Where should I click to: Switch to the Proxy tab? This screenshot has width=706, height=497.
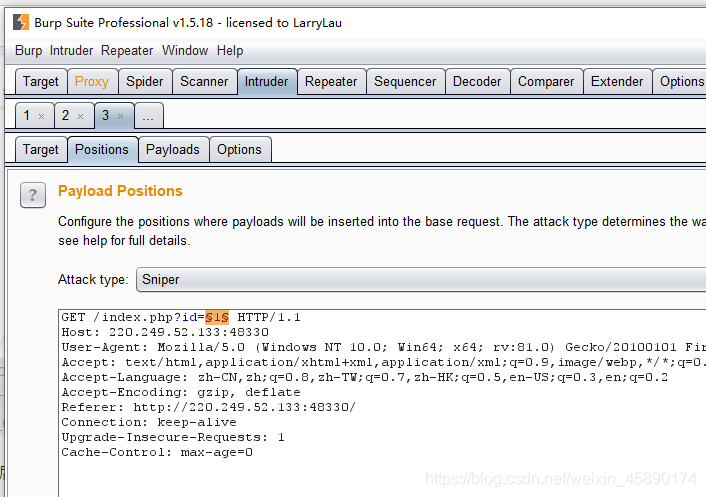92,81
